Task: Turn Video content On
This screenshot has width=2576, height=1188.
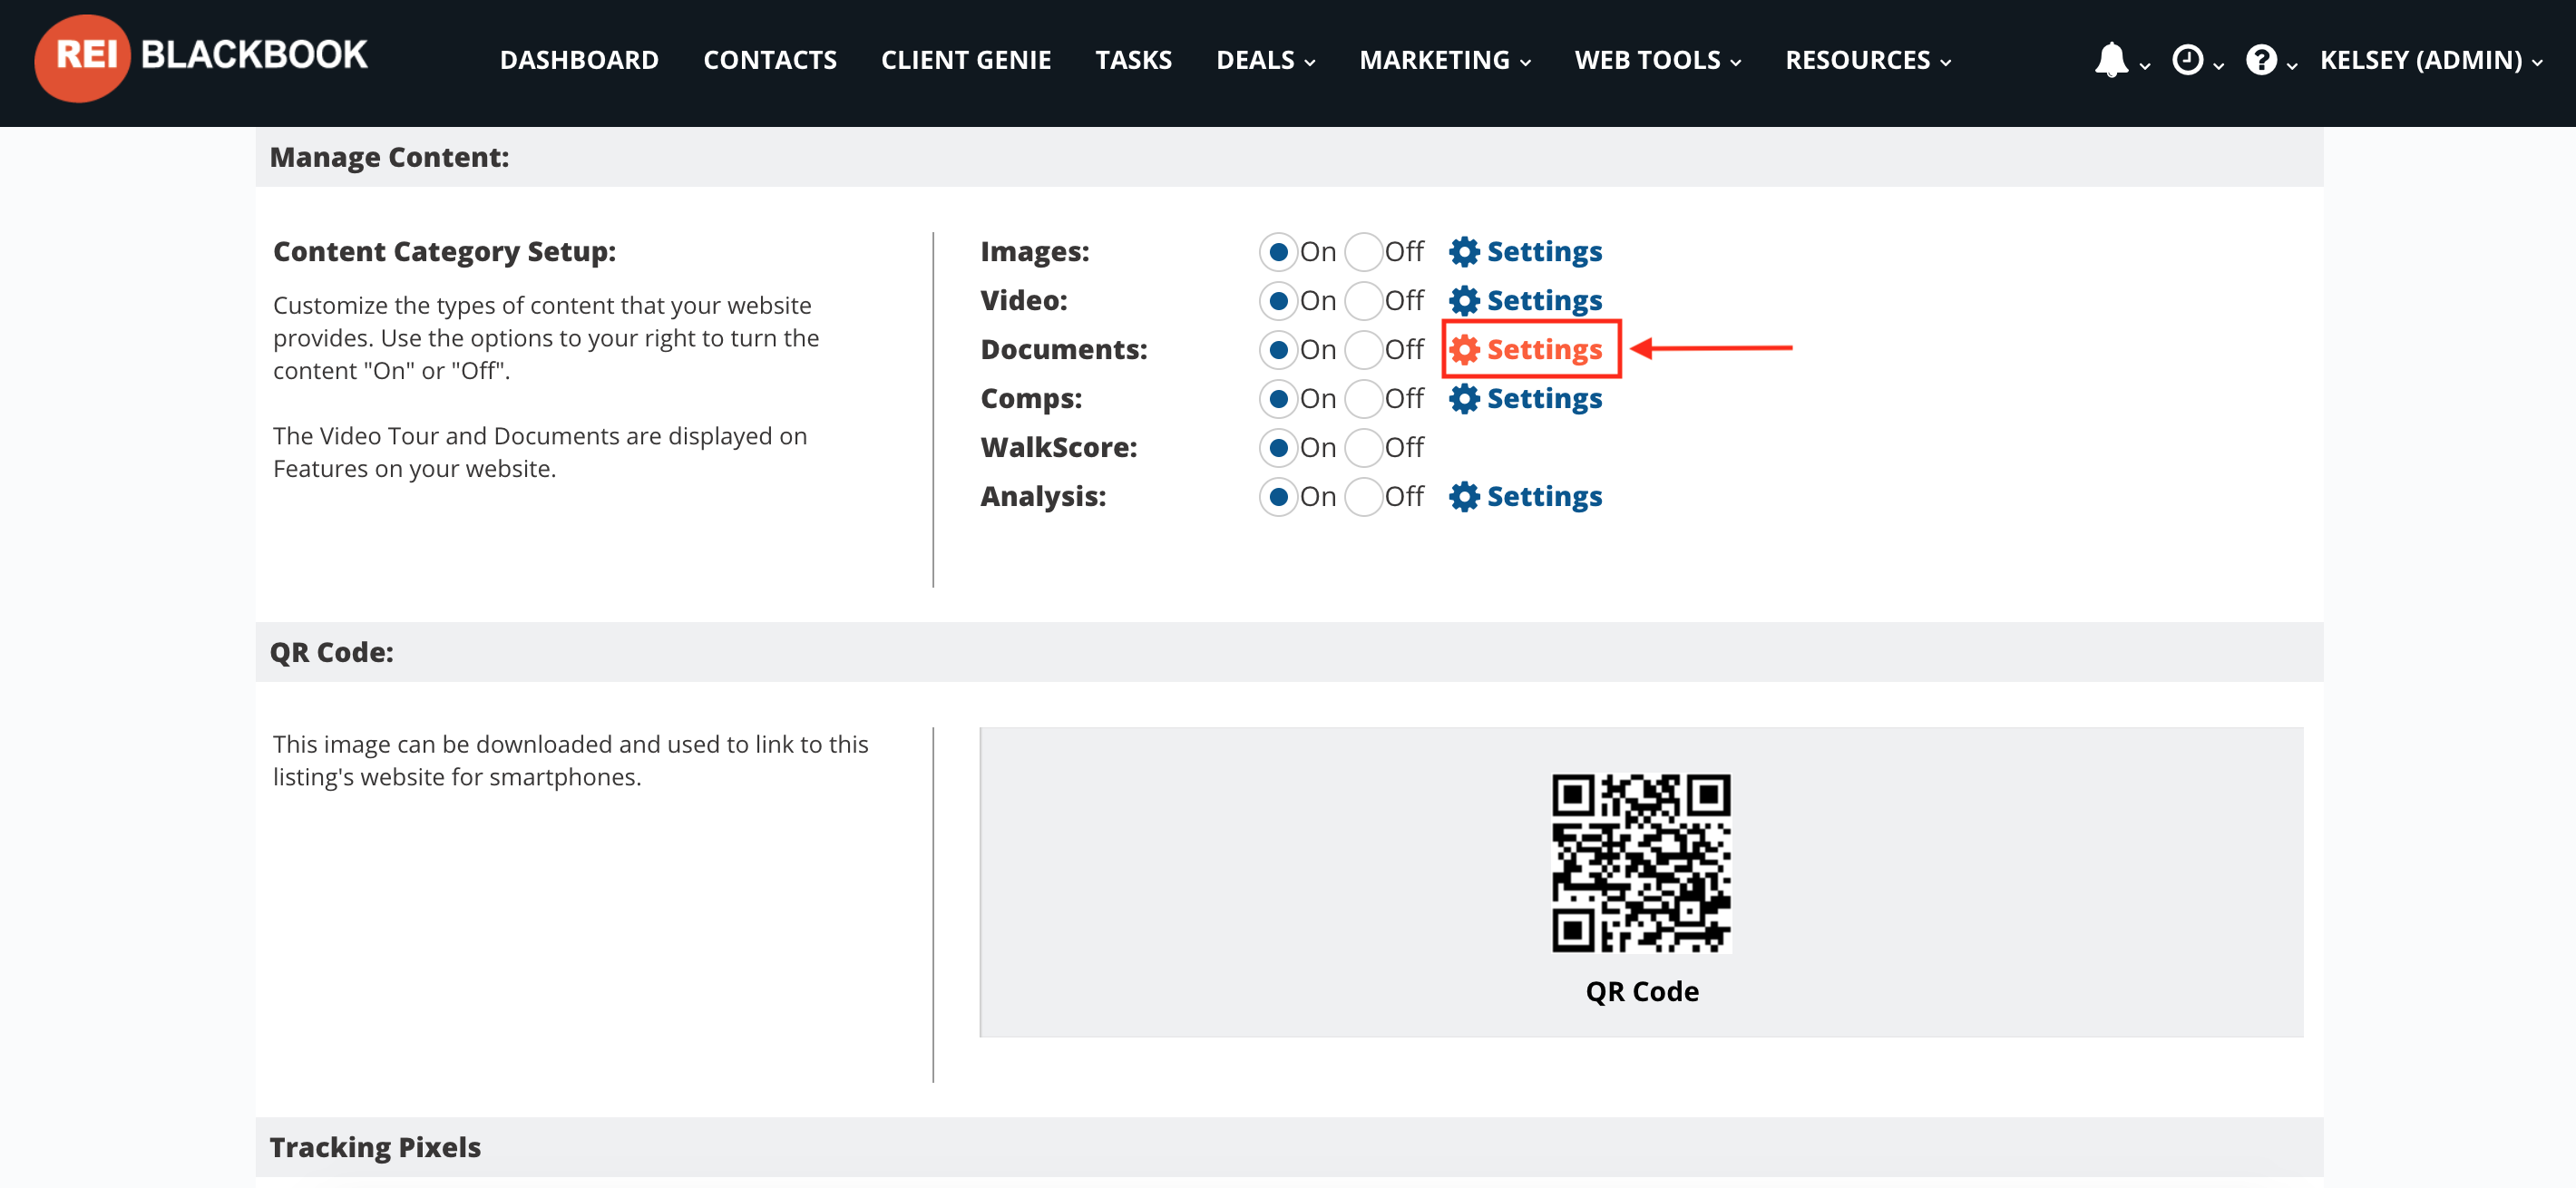Action: click(1278, 301)
